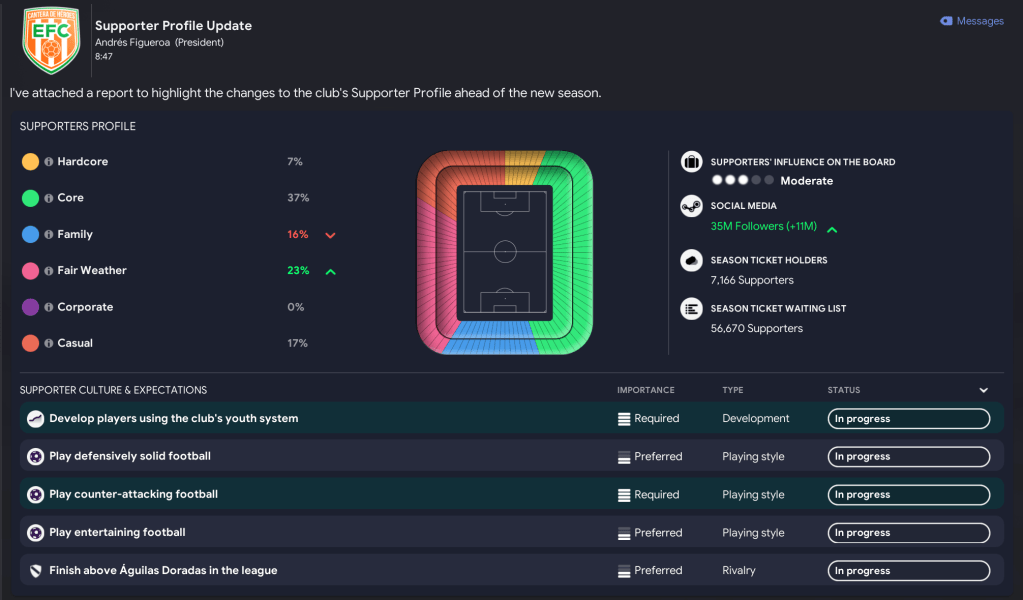Open status dropdown for youth system development
Screen dimensions: 1023x600
tap(908, 419)
